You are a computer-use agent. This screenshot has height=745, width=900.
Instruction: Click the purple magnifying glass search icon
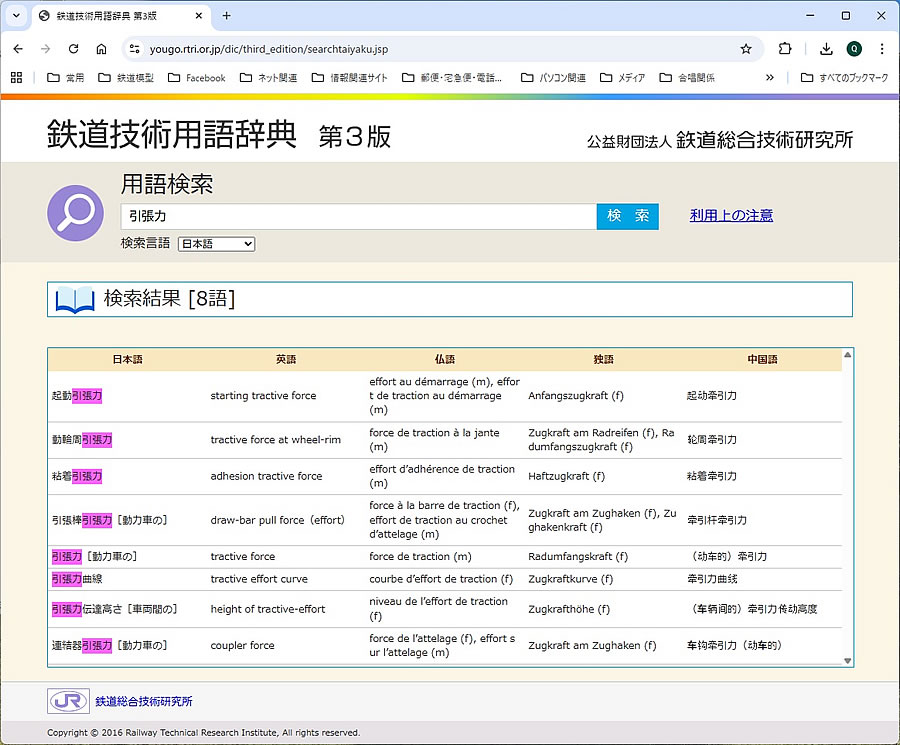(x=75, y=213)
